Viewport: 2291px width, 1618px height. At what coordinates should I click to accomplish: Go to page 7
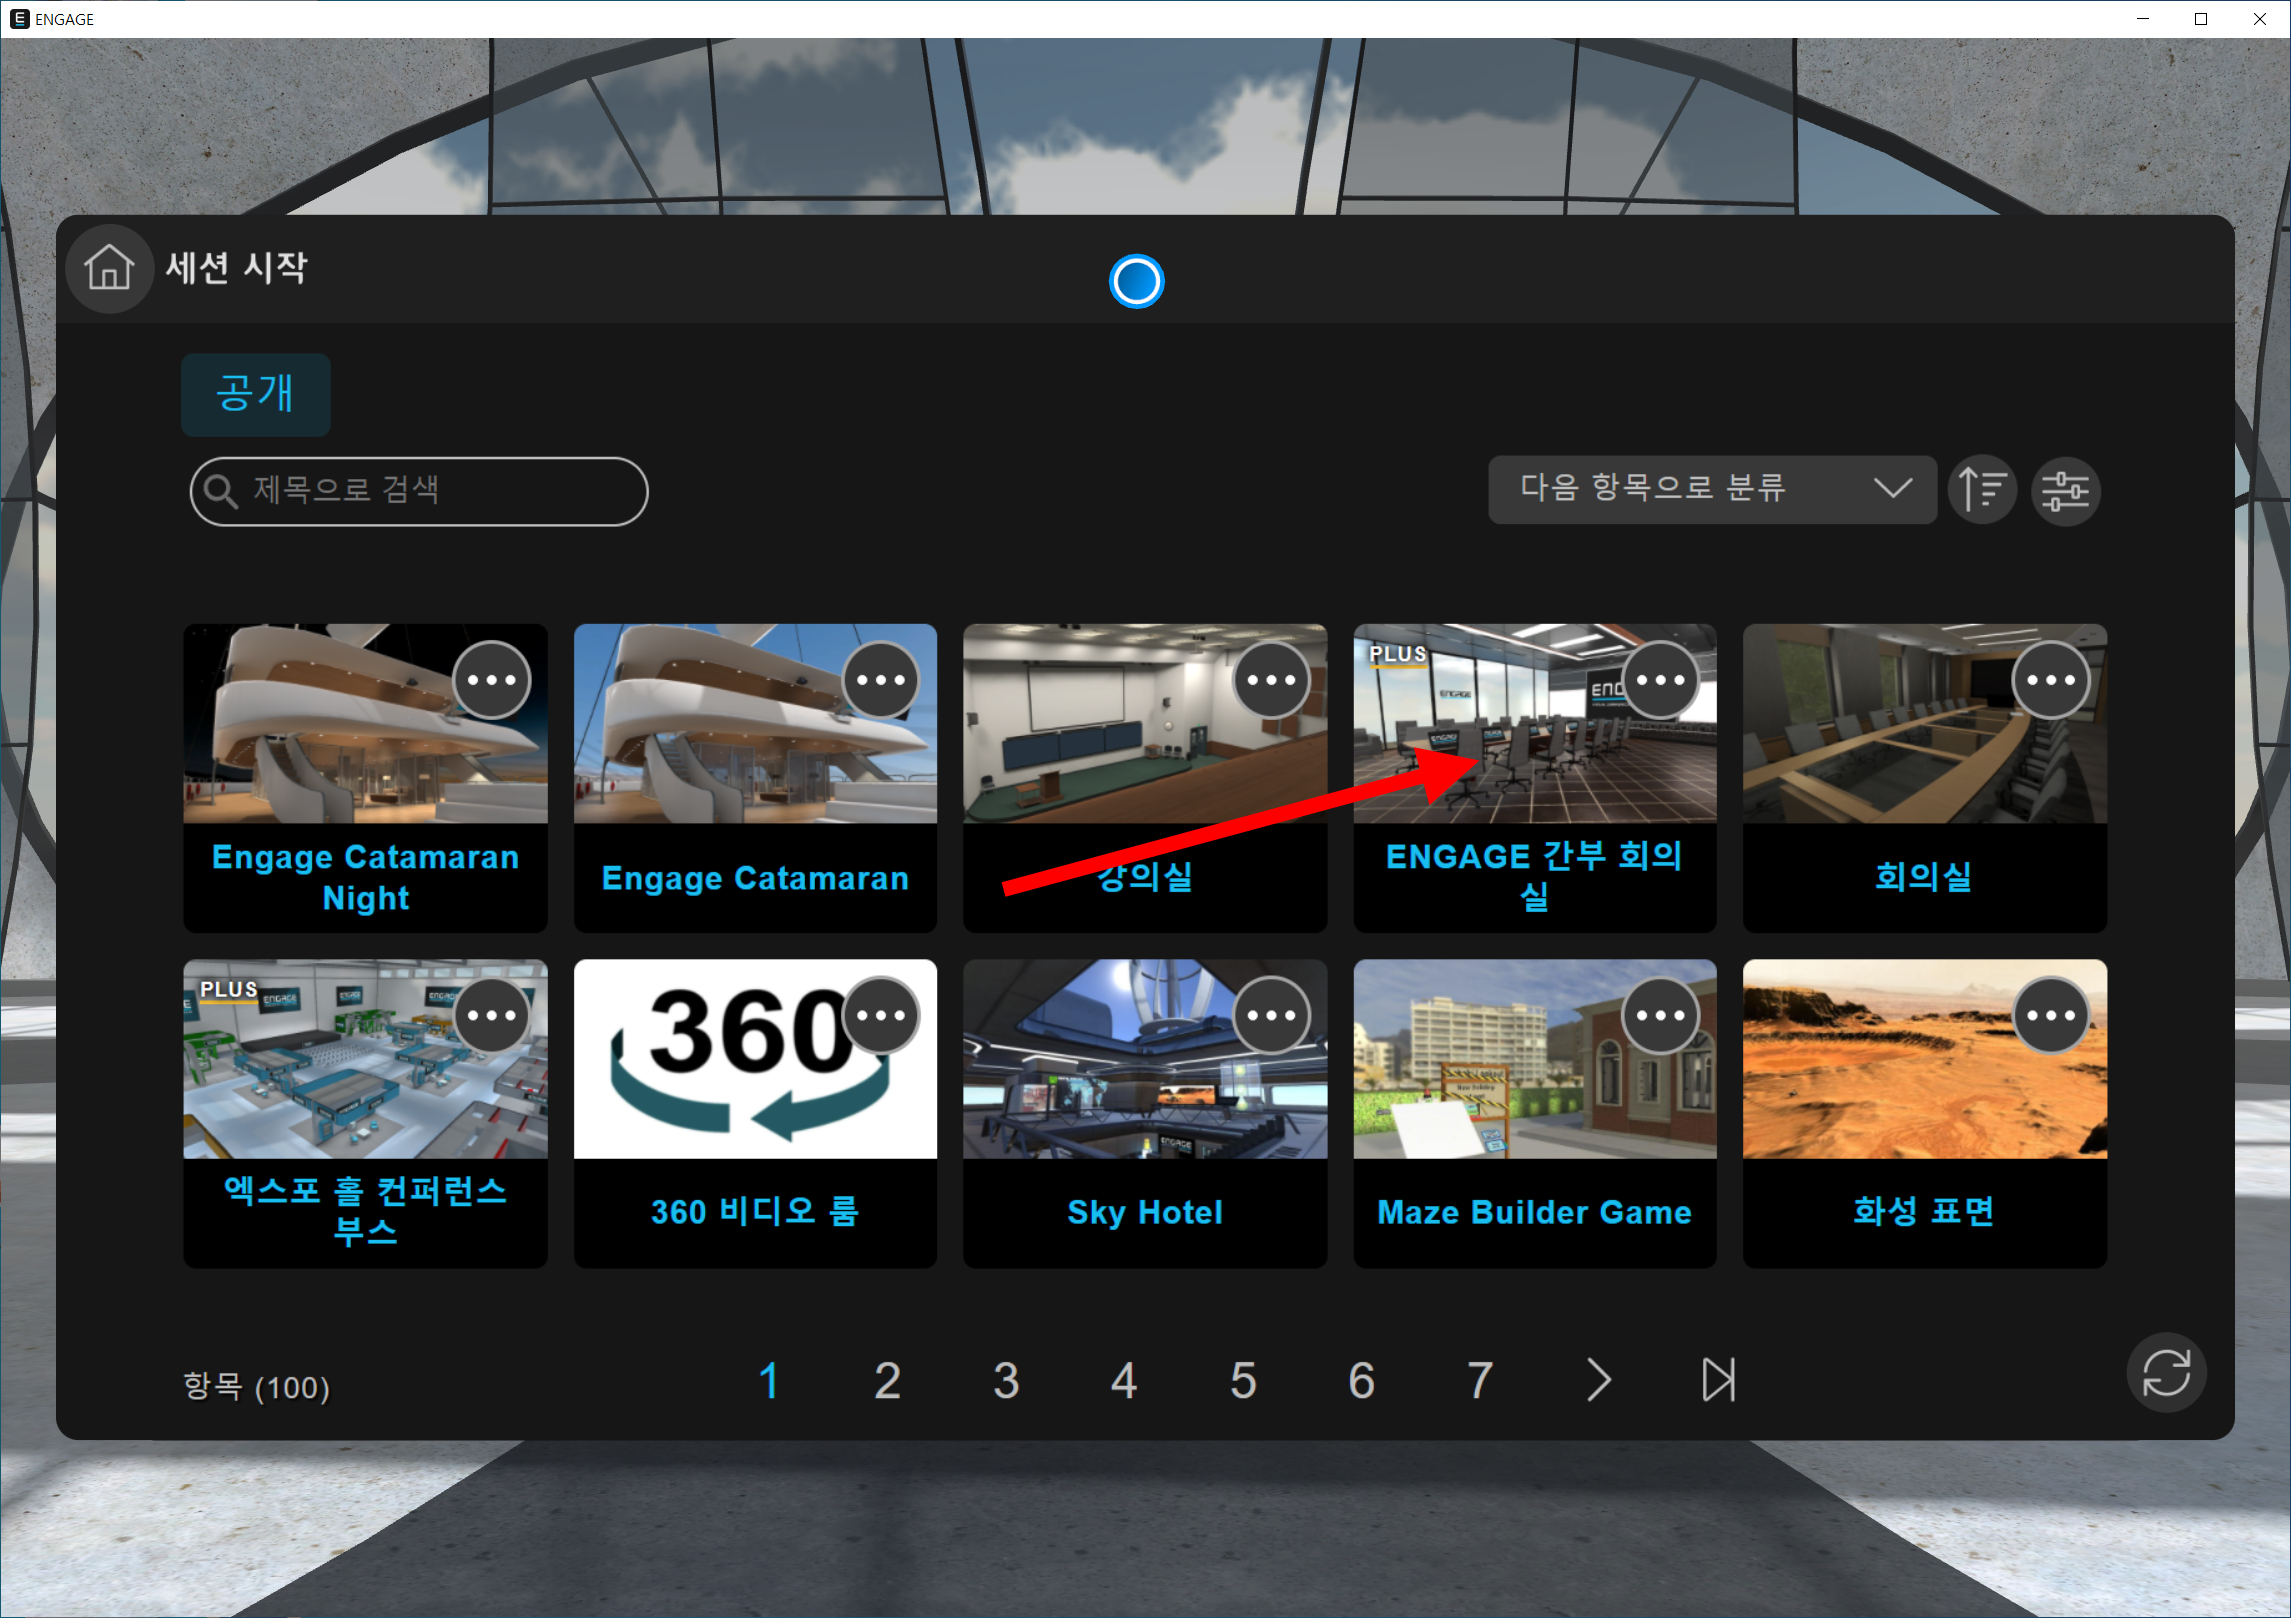point(1479,1381)
